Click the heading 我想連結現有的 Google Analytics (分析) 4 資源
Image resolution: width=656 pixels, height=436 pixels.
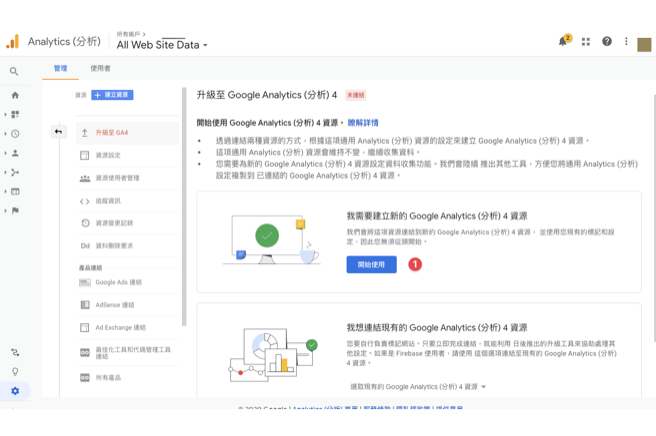point(437,327)
